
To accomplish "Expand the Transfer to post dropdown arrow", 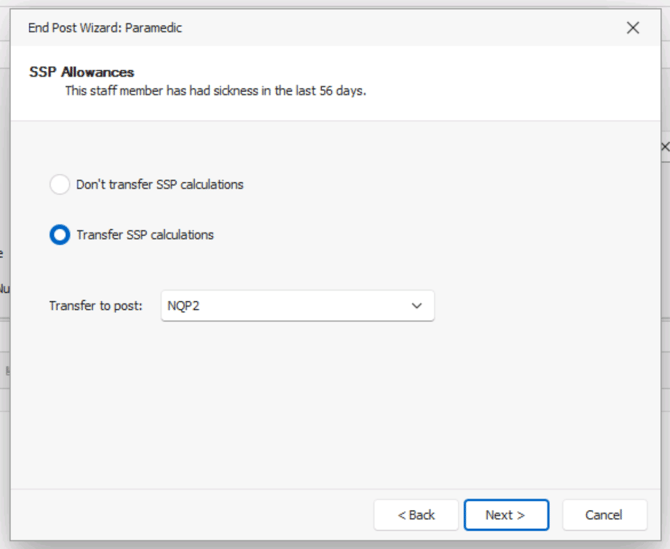I will click(417, 306).
